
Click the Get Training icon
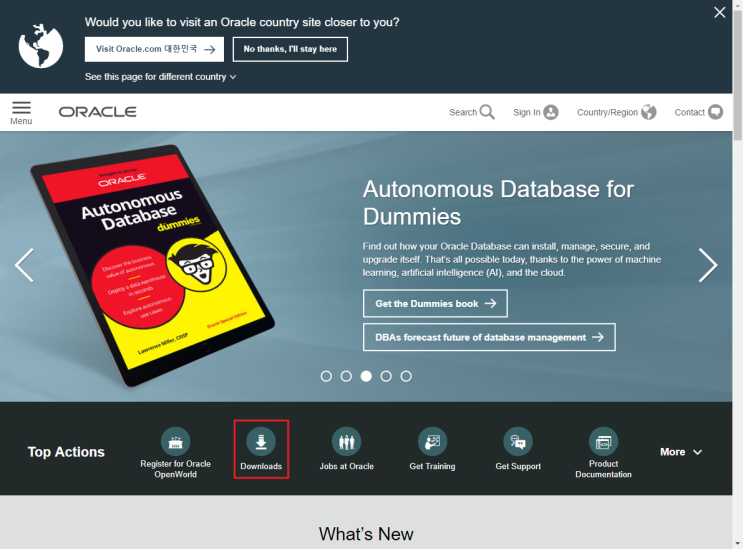[x=432, y=441]
